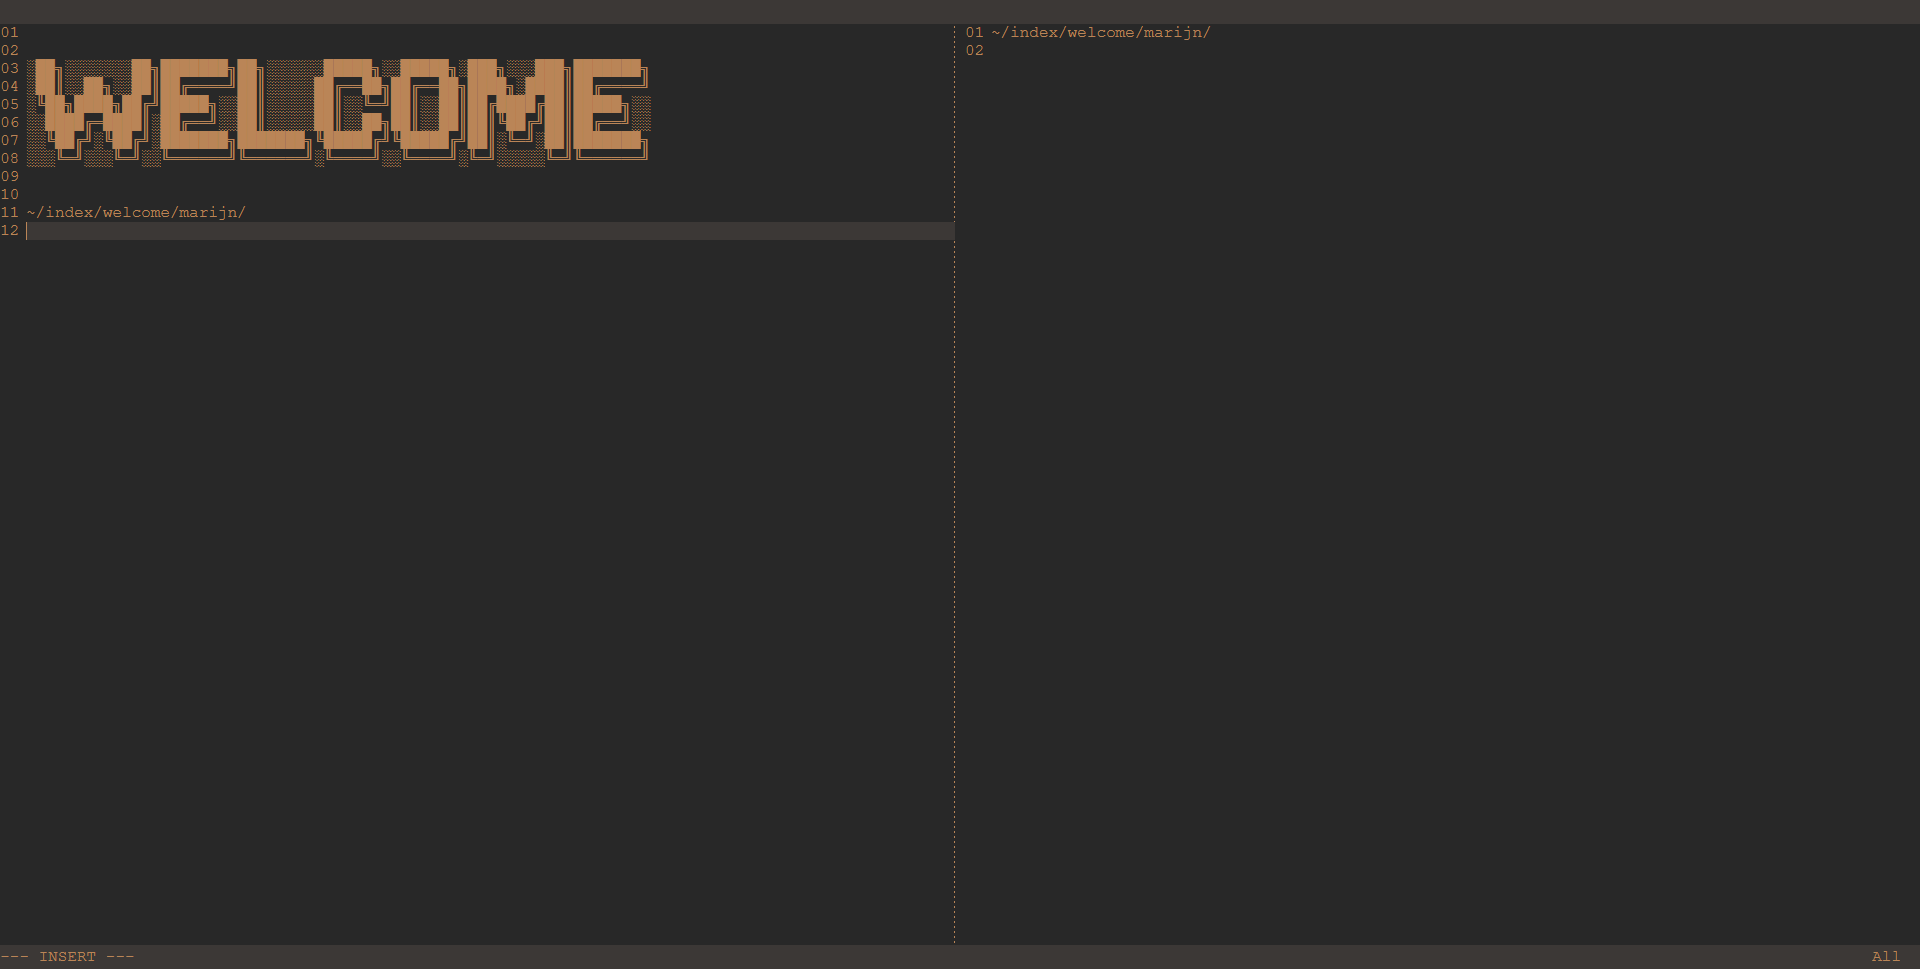Click the INSERT mode indicator in status bar
1920x969 pixels.
pyautogui.click(x=67, y=957)
